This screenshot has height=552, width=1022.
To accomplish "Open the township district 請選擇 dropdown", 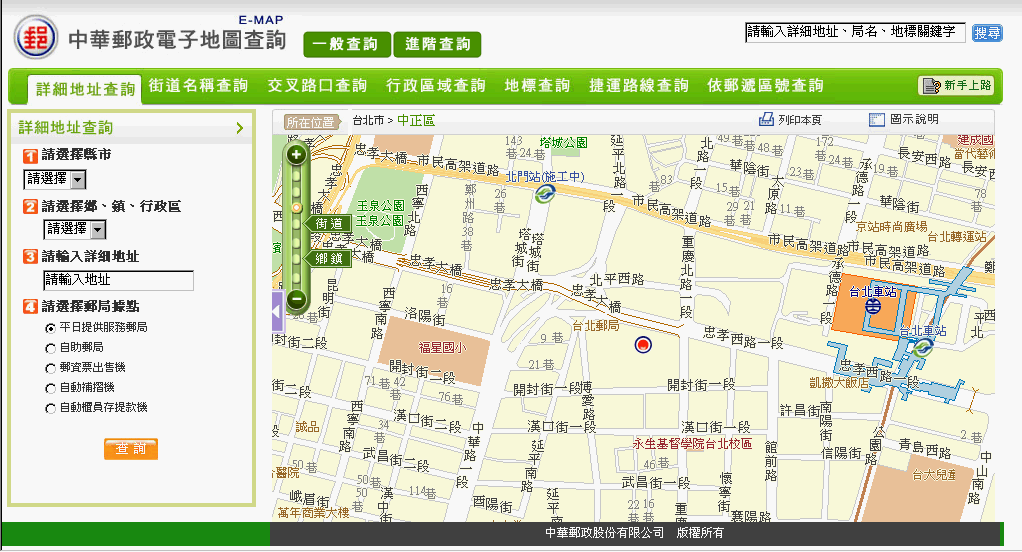I will tap(75, 229).
